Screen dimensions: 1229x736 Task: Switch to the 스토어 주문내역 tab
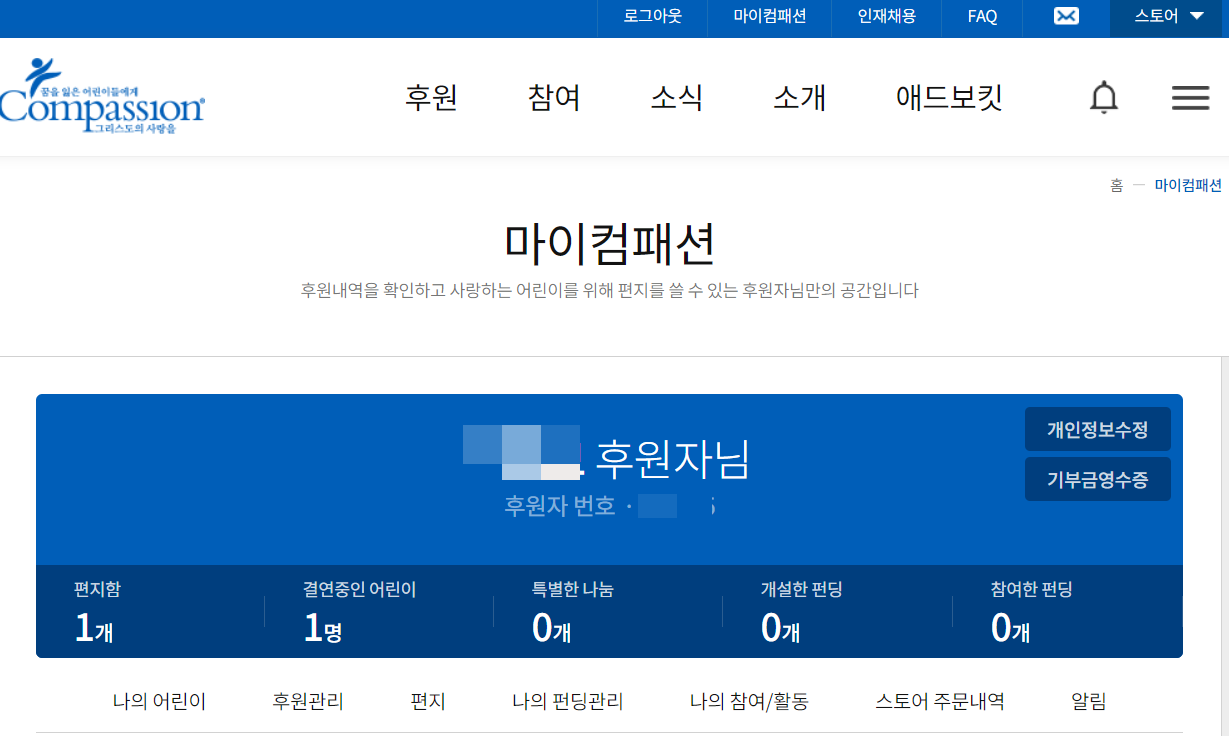[939, 702]
